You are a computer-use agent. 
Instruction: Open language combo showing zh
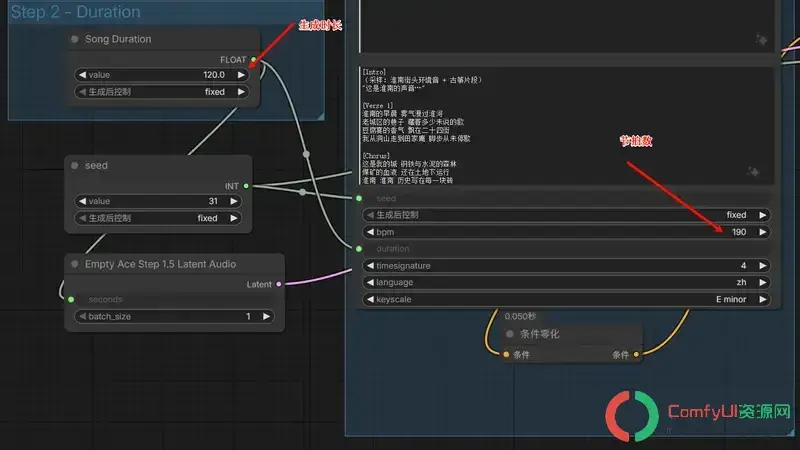tap(566, 283)
